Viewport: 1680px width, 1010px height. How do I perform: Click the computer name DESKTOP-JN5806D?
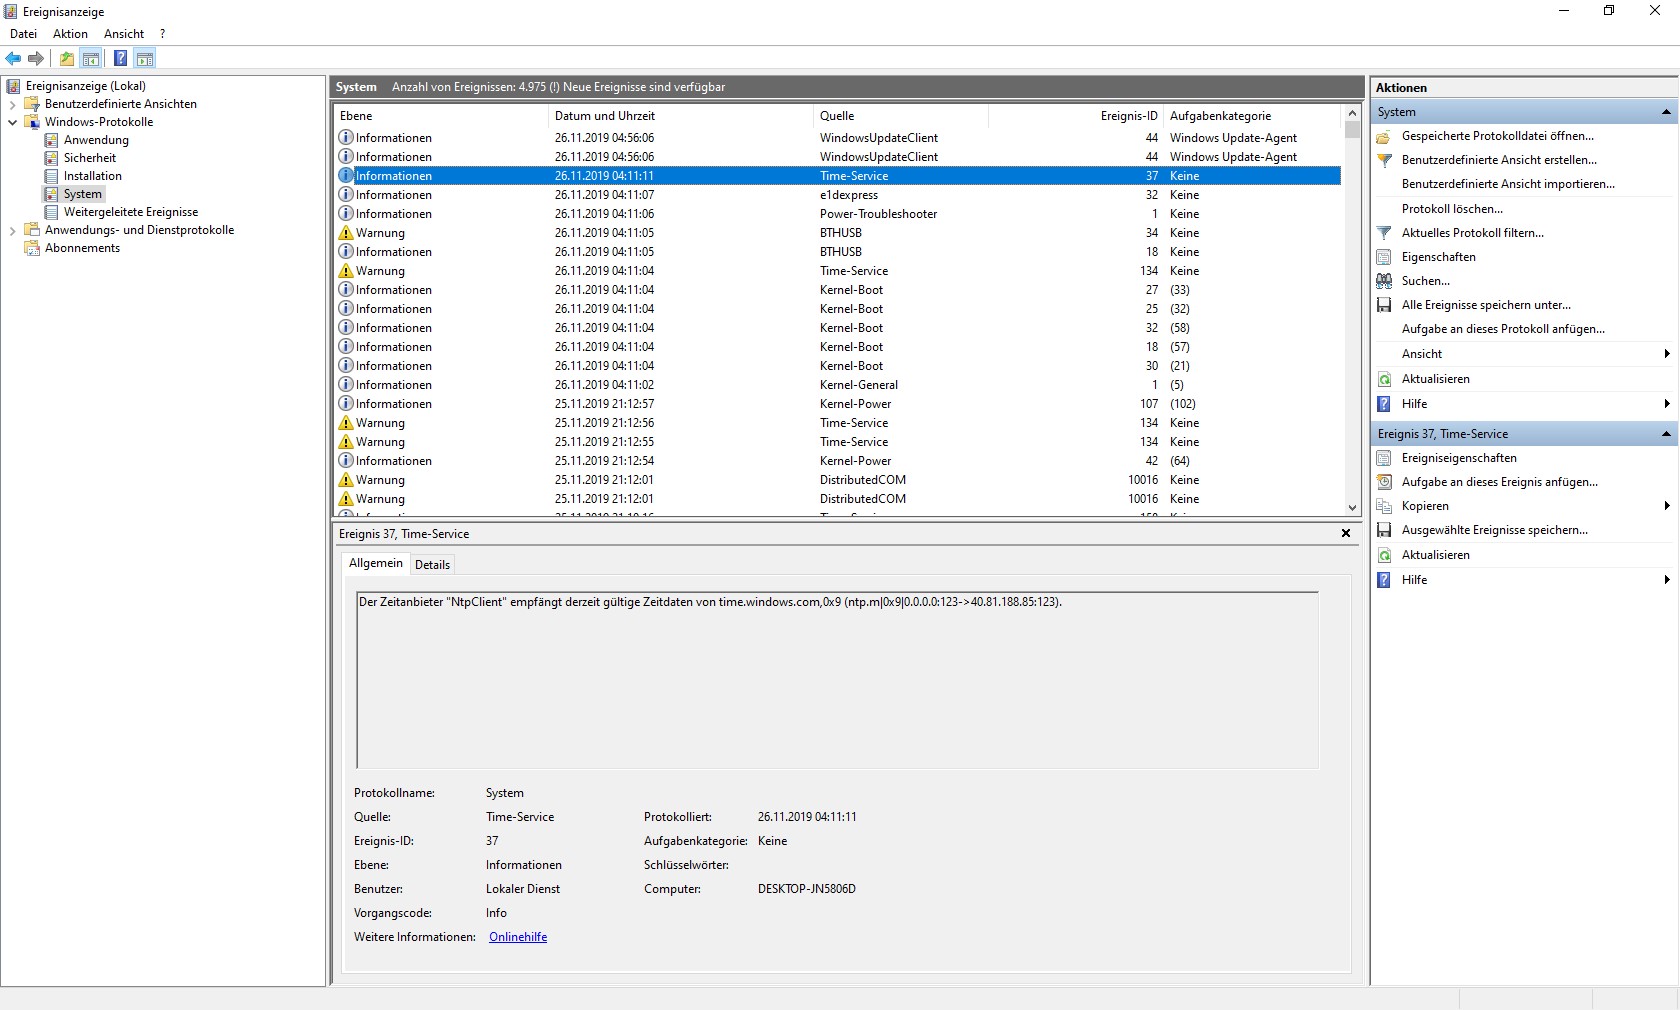tap(807, 889)
